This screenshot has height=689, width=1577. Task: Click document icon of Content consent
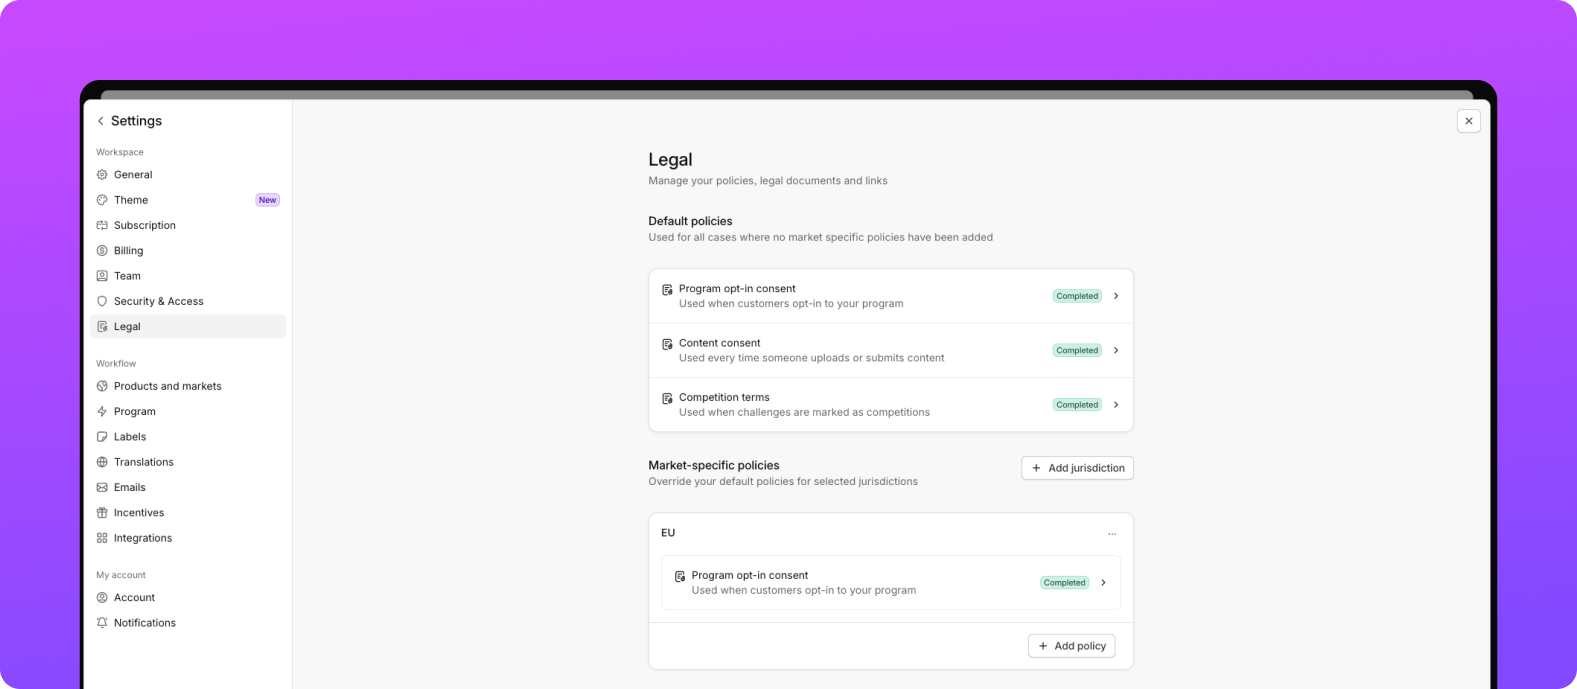(667, 344)
